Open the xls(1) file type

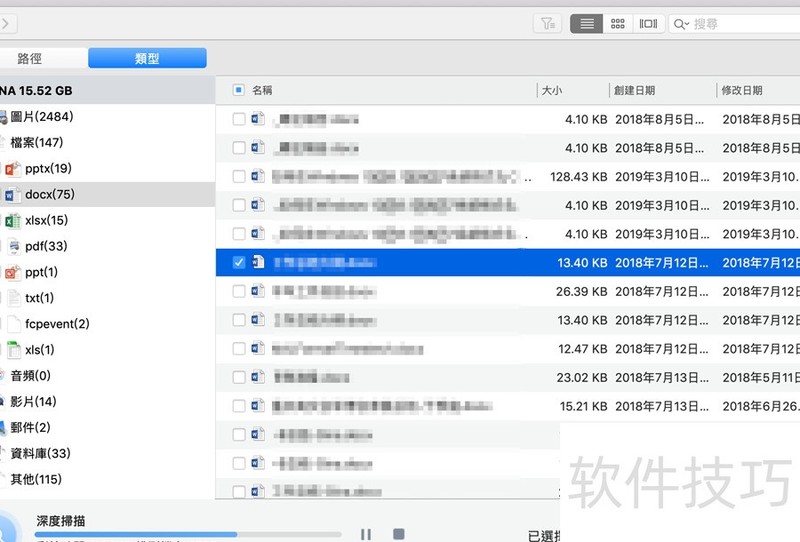tap(40, 350)
